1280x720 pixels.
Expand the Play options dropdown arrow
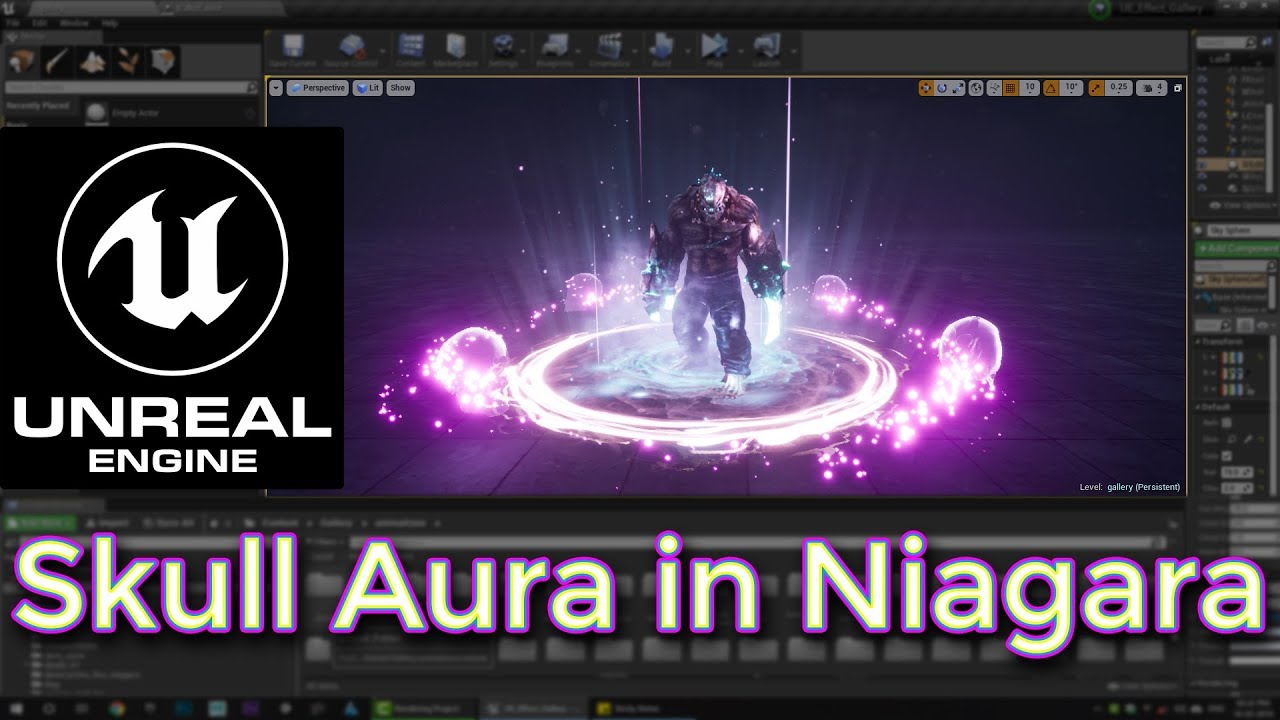coord(740,50)
